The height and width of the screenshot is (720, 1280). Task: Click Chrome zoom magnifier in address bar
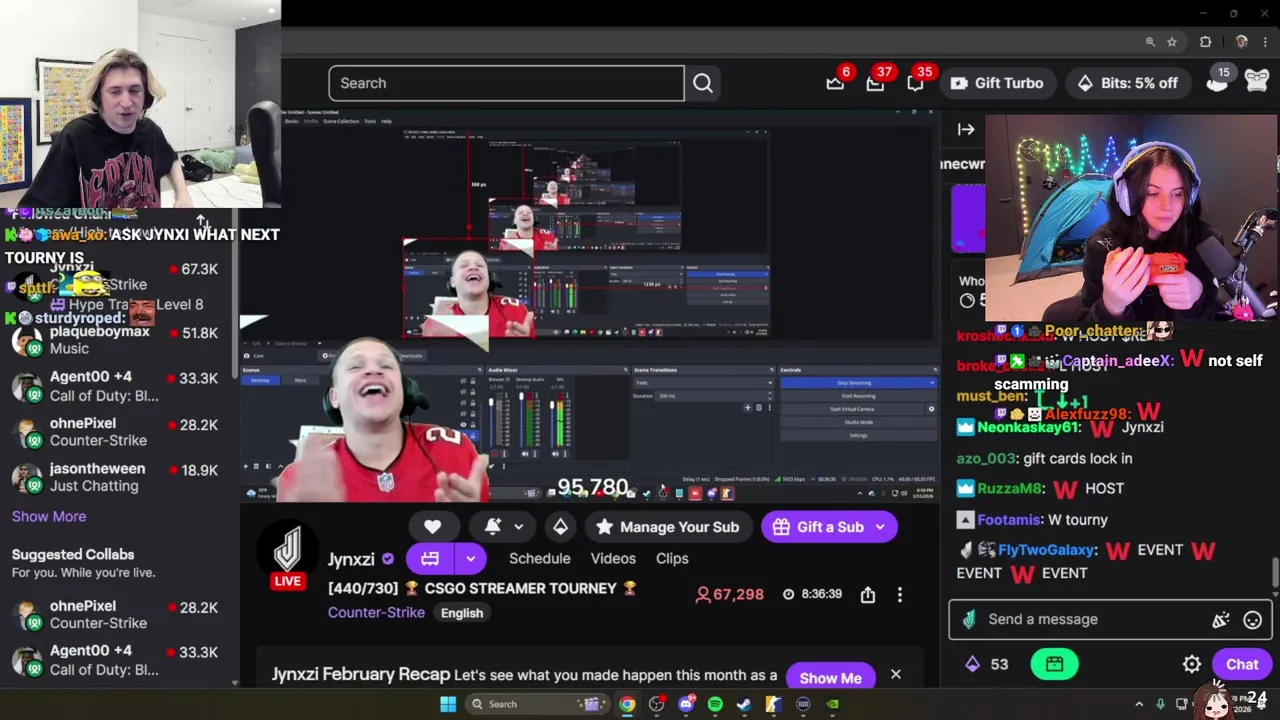(x=1150, y=42)
